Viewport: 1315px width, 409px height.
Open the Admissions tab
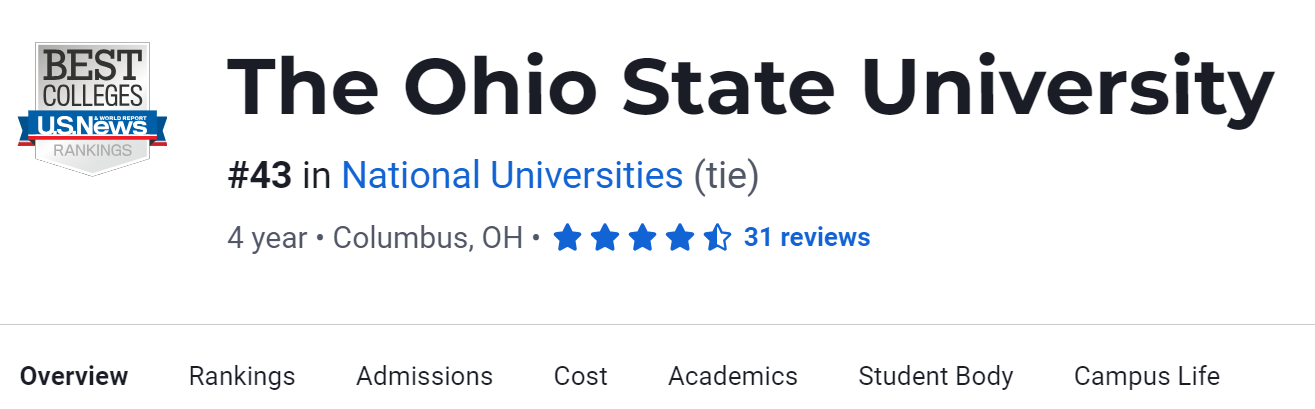point(424,376)
